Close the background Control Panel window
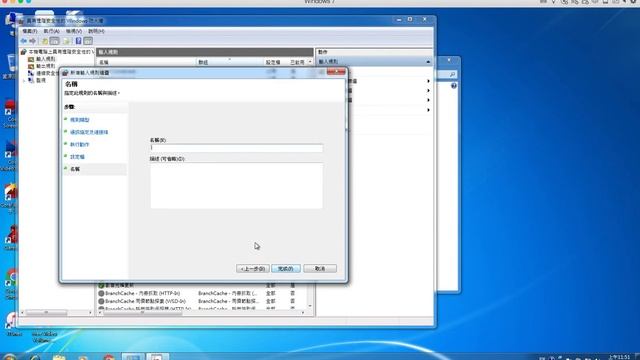The width and height of the screenshot is (640, 360). pos(449,60)
